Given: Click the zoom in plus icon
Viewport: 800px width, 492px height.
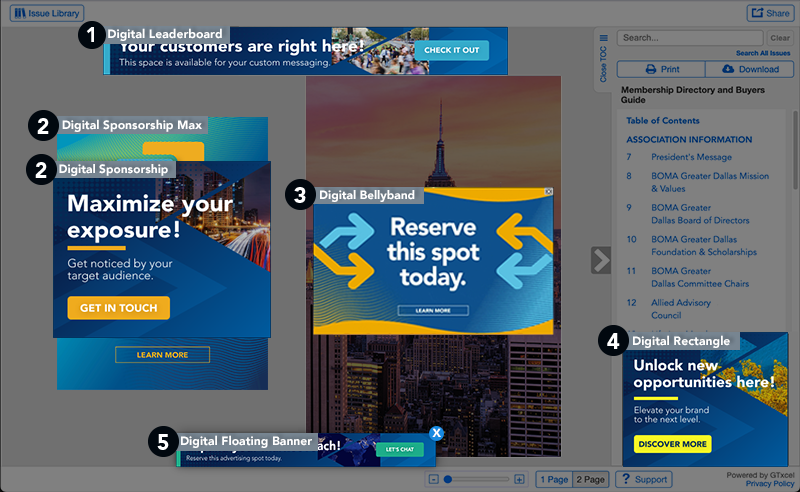Looking at the screenshot, I should point(519,480).
